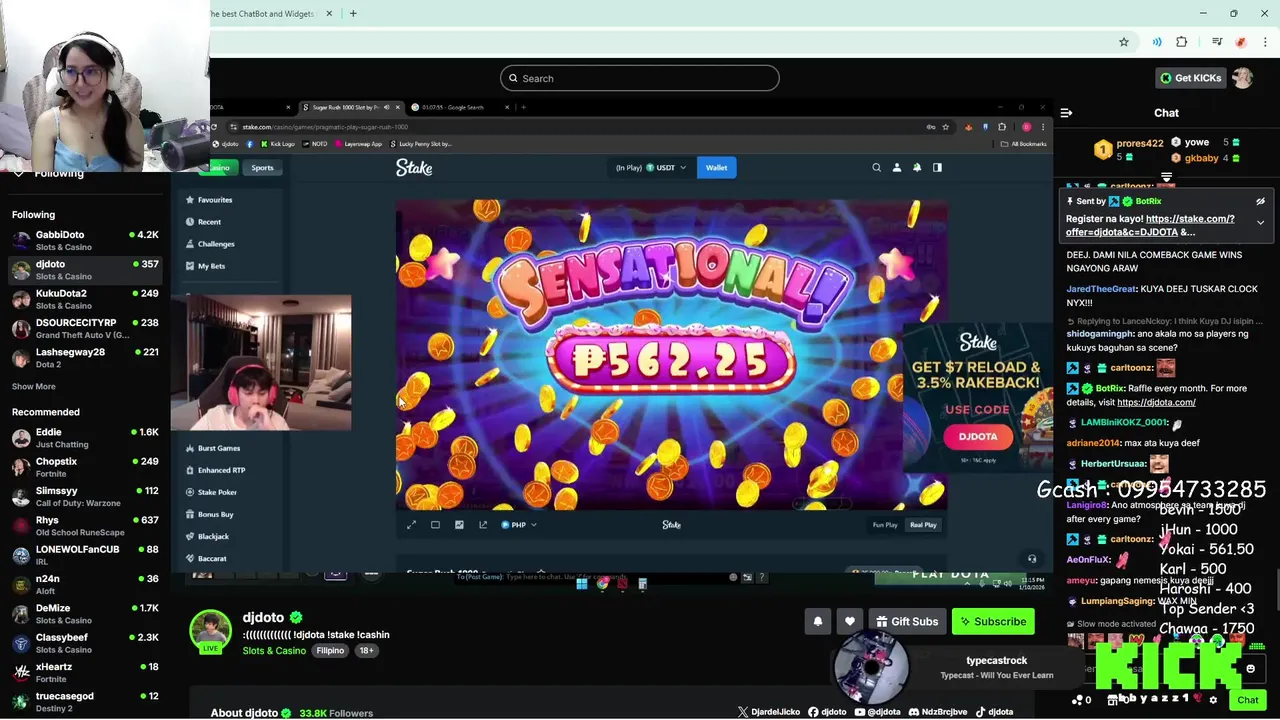
Task: Select Sports tab on Stake site
Action: [x=262, y=168]
